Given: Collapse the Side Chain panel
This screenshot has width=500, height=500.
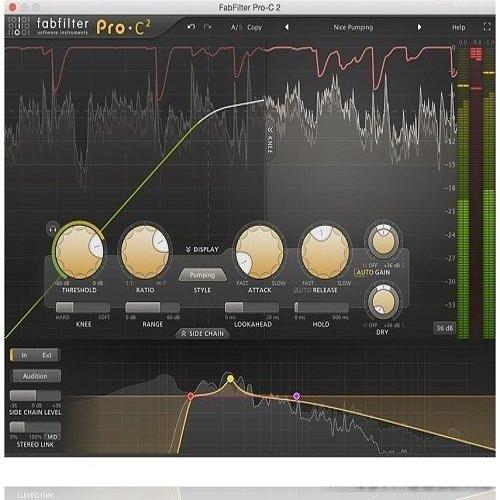Looking at the screenshot, I should pos(202,333).
